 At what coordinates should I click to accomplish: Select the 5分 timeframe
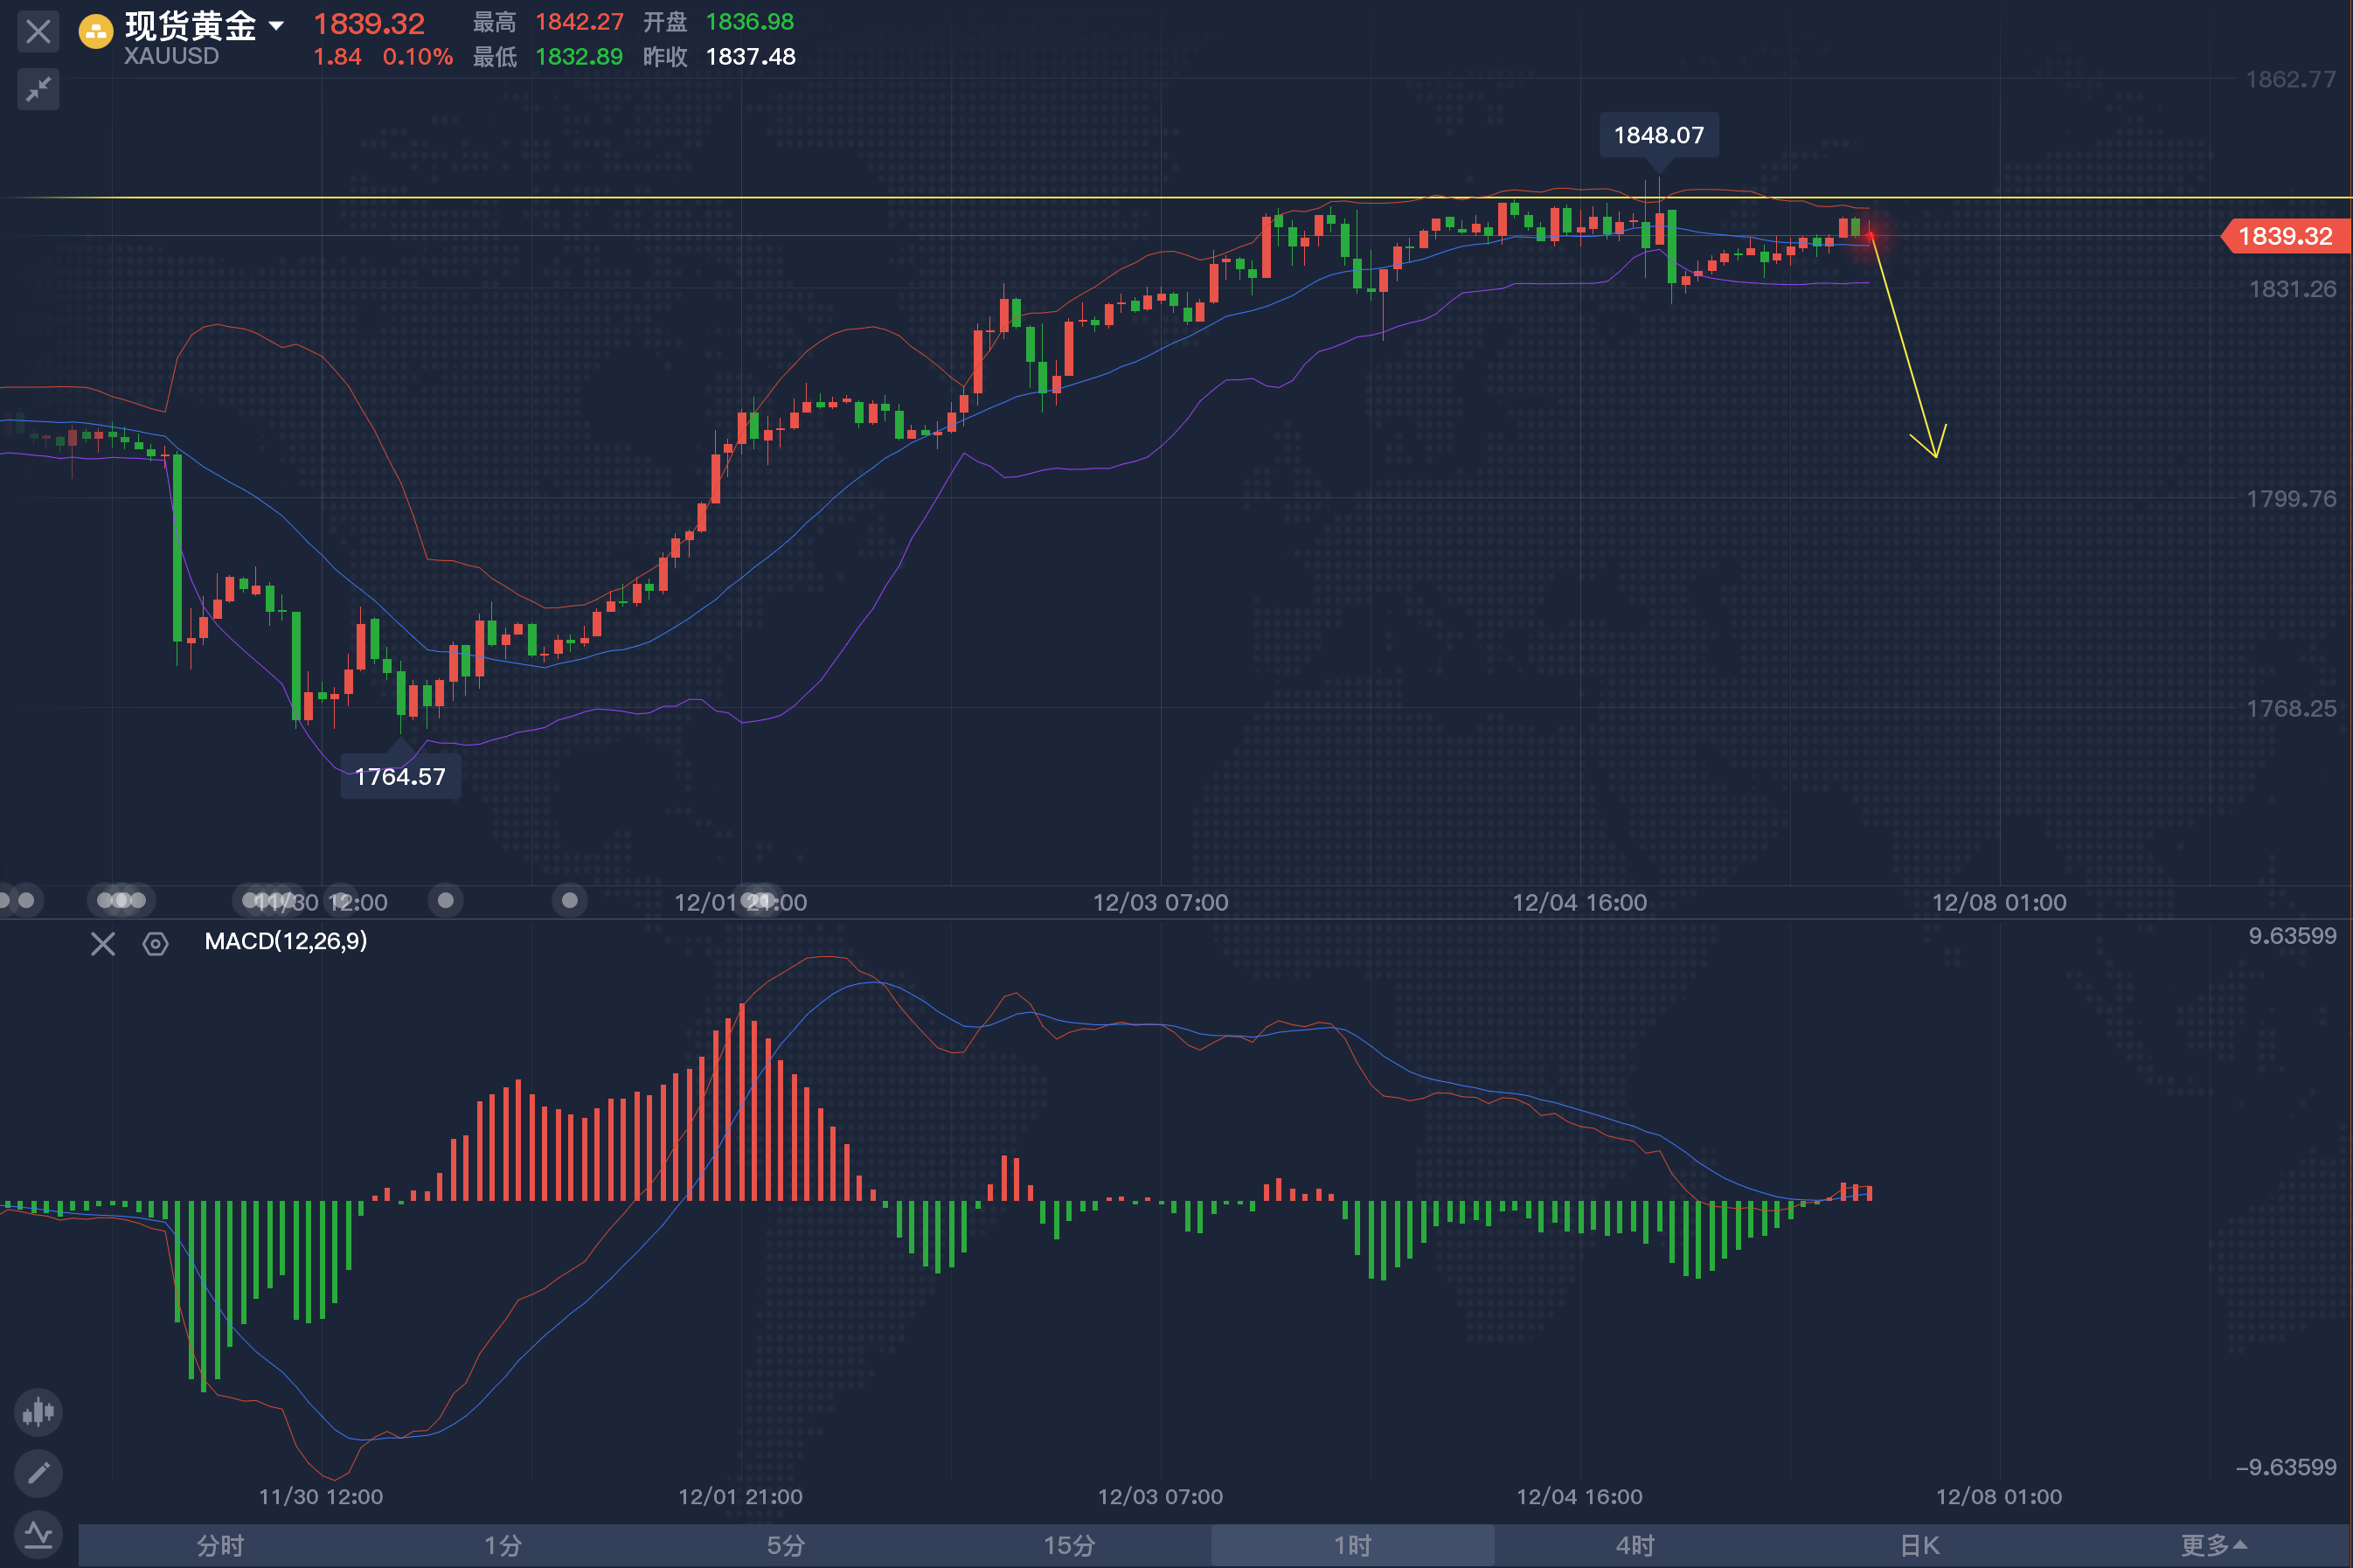tap(786, 1545)
